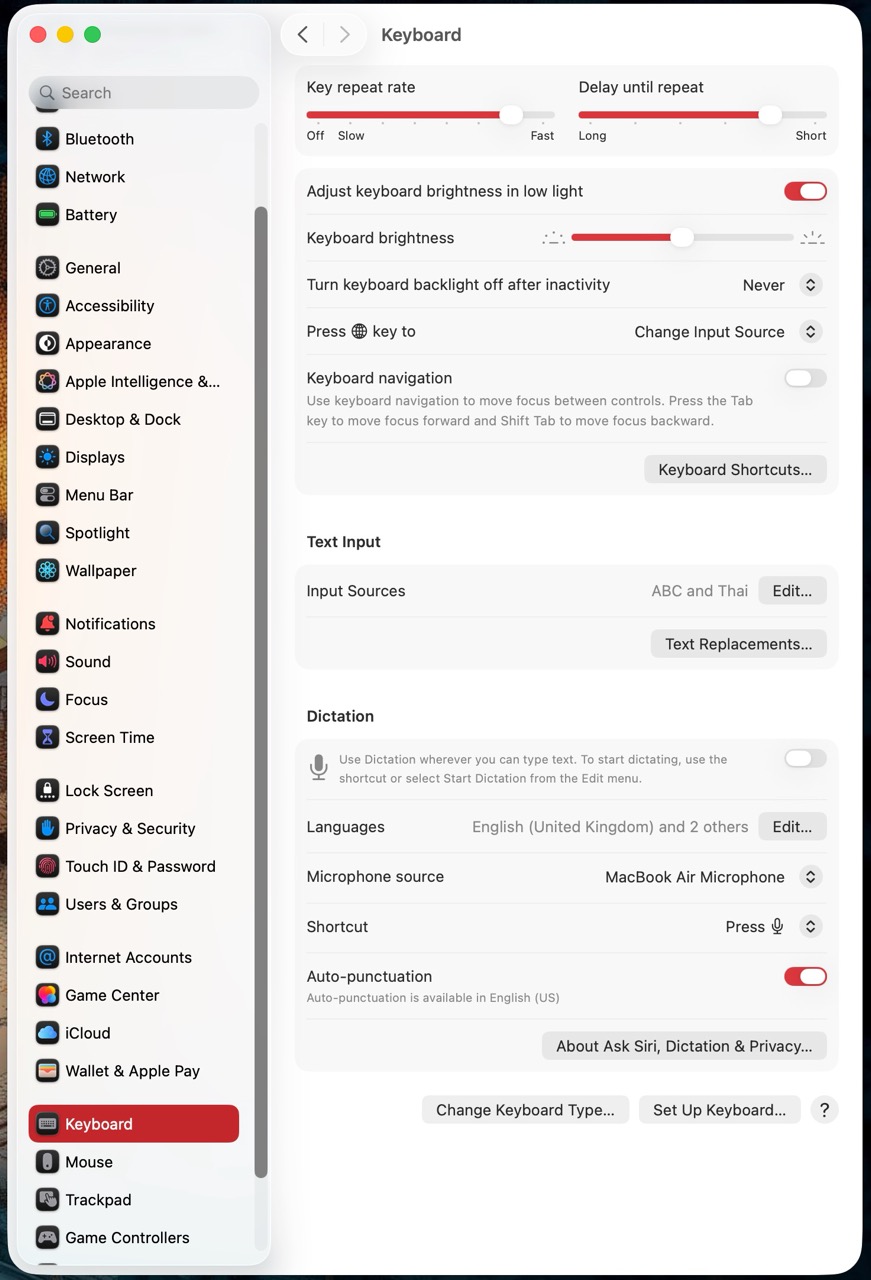Edit the Dictation Languages
This screenshot has height=1280, width=871.
click(792, 827)
